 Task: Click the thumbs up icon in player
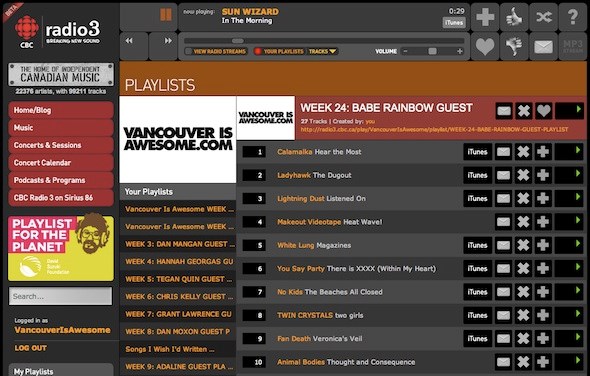click(514, 17)
